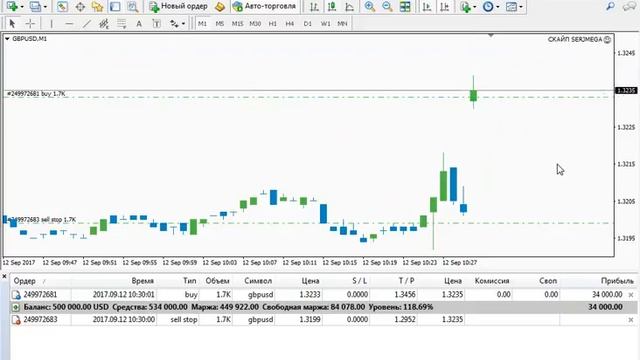
Task: Open the Data Window crosshair-target icon
Action: coord(80,7)
